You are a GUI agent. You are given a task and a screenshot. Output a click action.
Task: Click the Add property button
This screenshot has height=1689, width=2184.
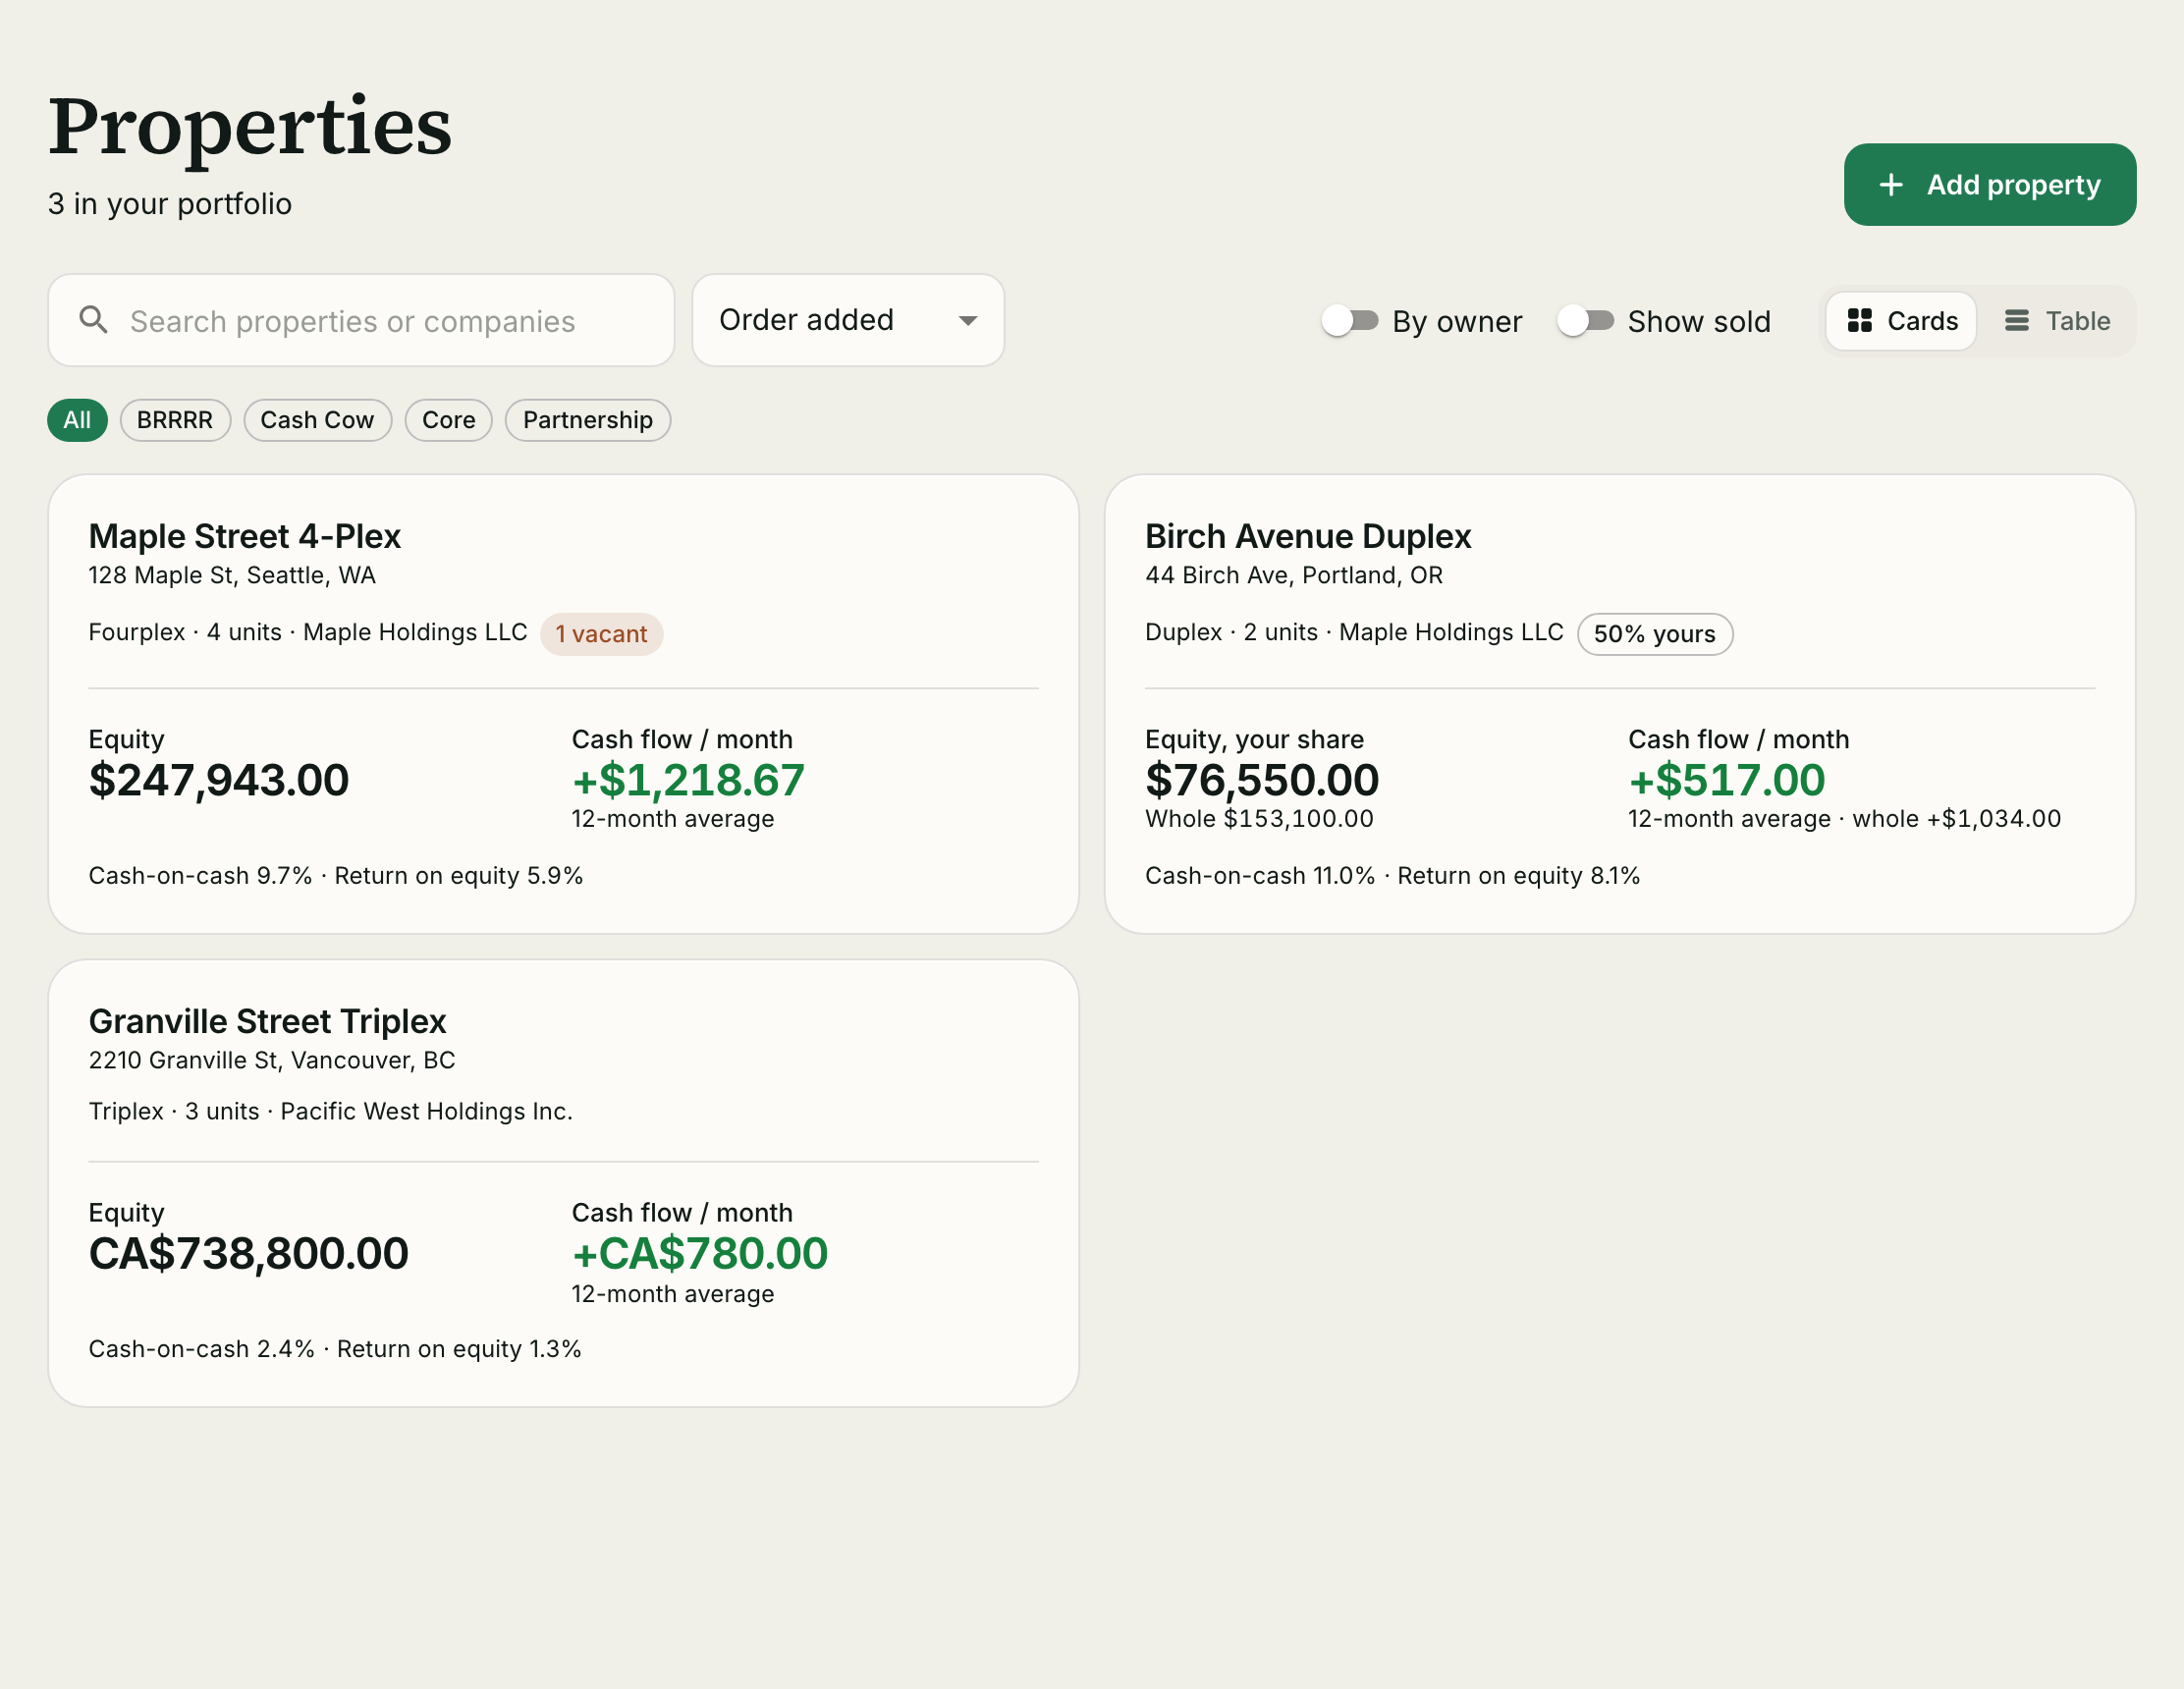[1990, 185]
